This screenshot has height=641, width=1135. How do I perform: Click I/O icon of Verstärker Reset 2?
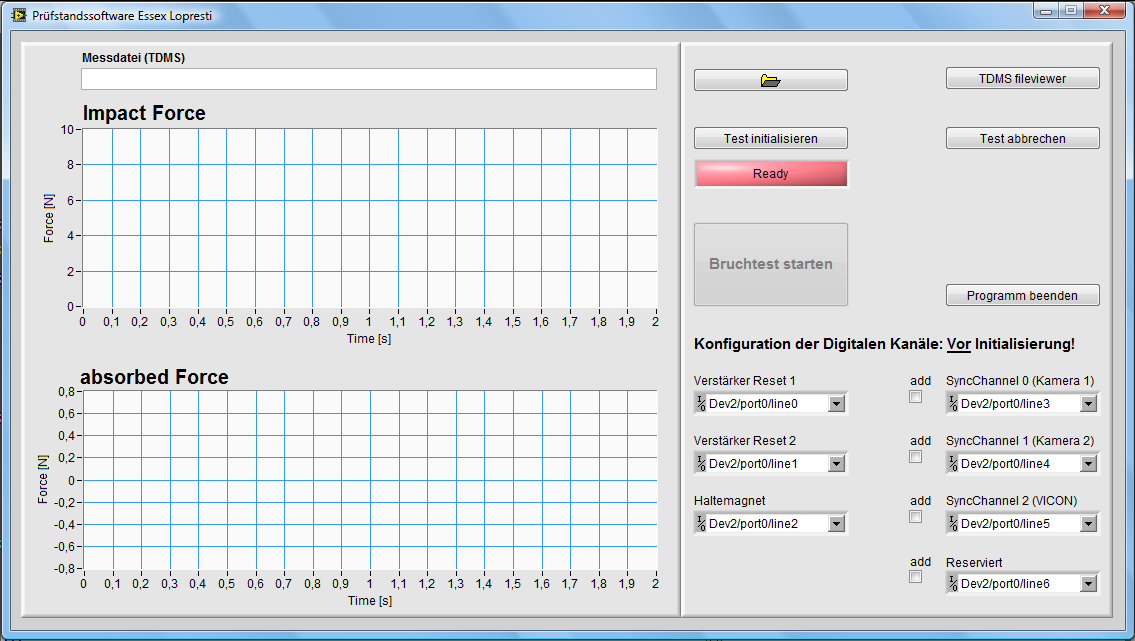tap(701, 464)
